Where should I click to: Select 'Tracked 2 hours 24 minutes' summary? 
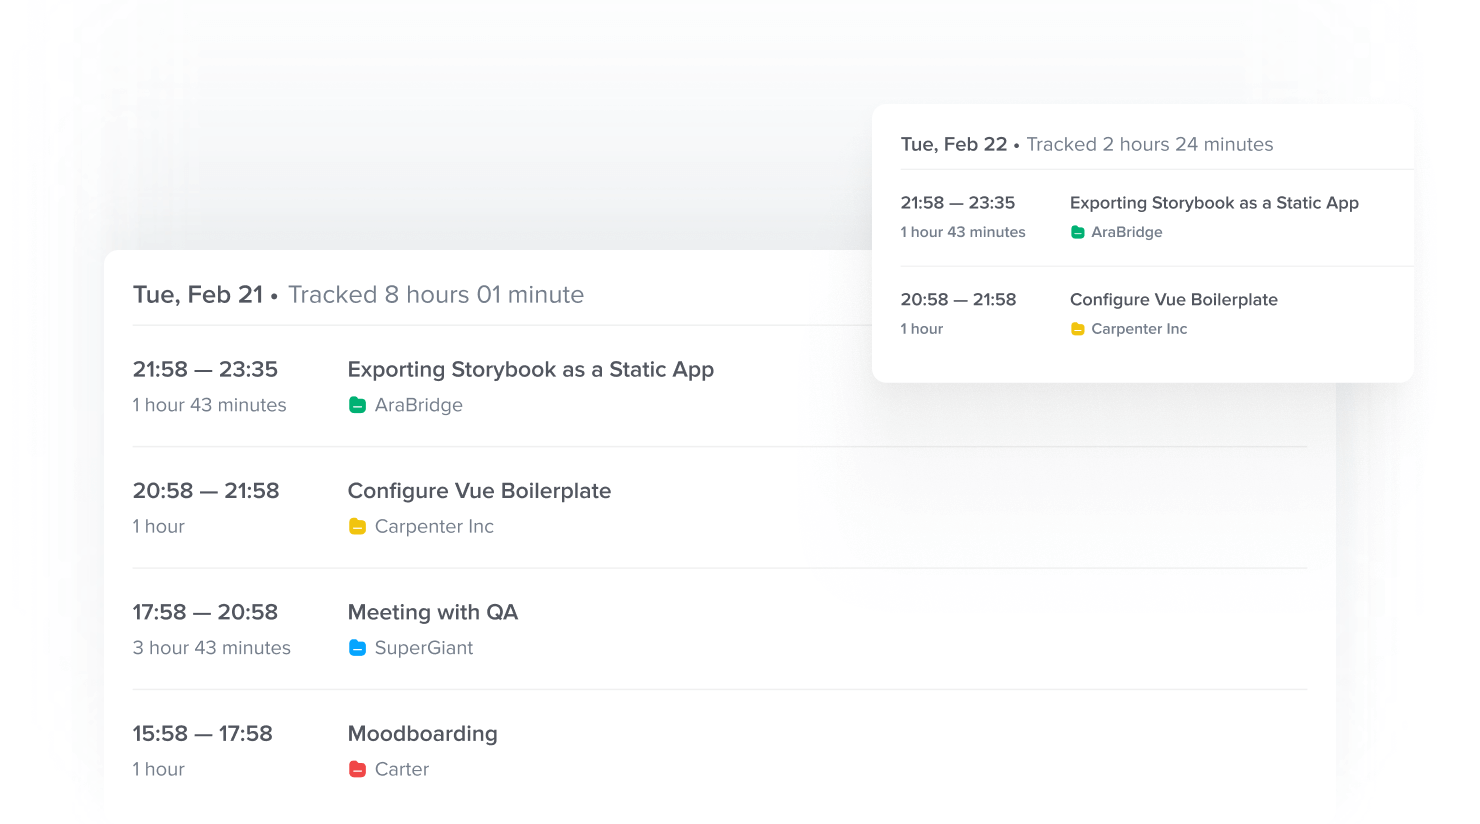click(1150, 144)
